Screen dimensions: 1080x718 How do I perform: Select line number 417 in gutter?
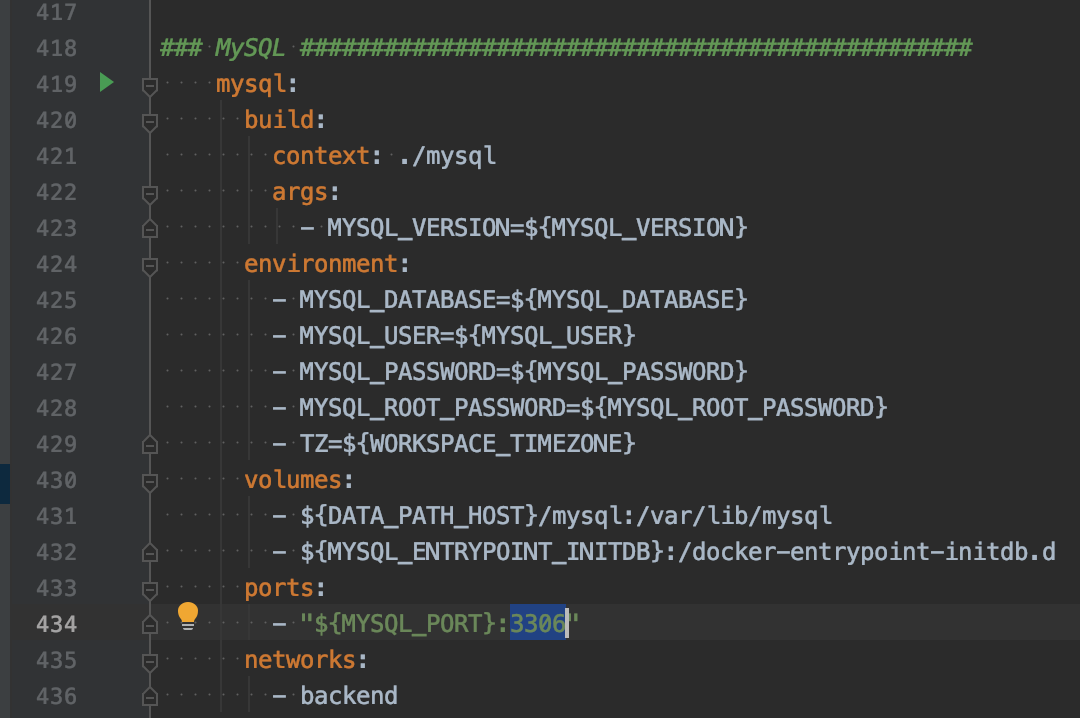point(56,12)
